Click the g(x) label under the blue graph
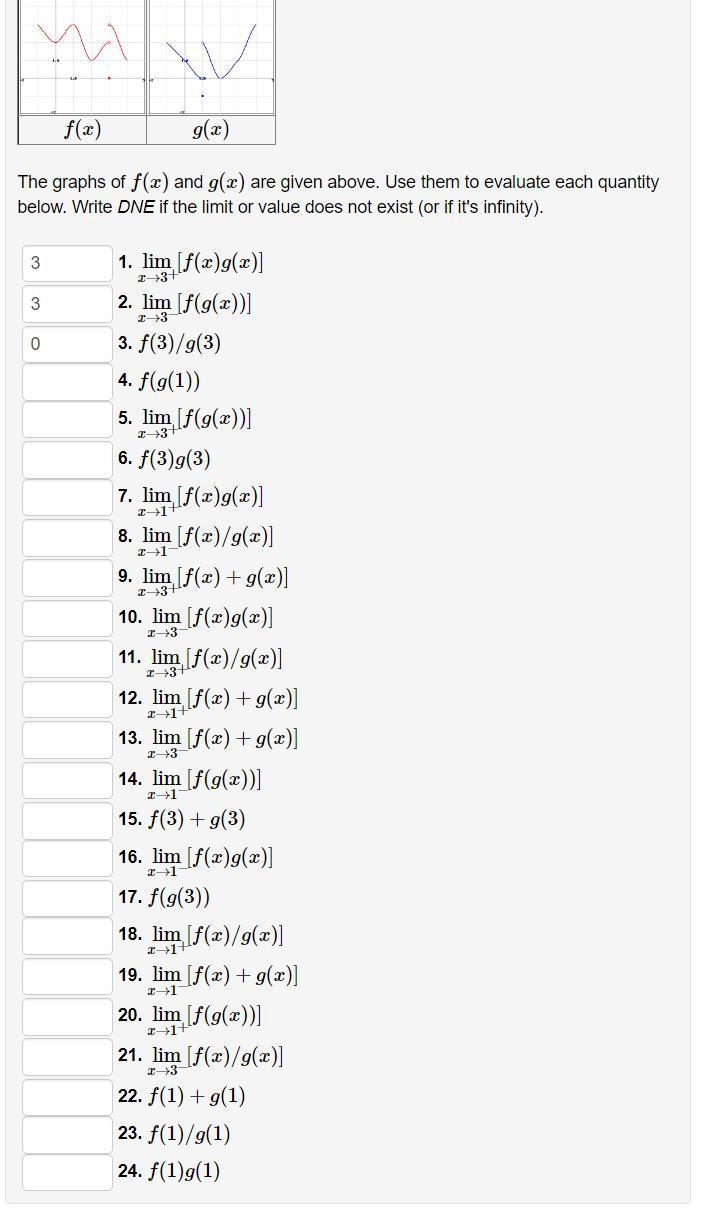The width and height of the screenshot is (705, 1225). click(x=209, y=128)
